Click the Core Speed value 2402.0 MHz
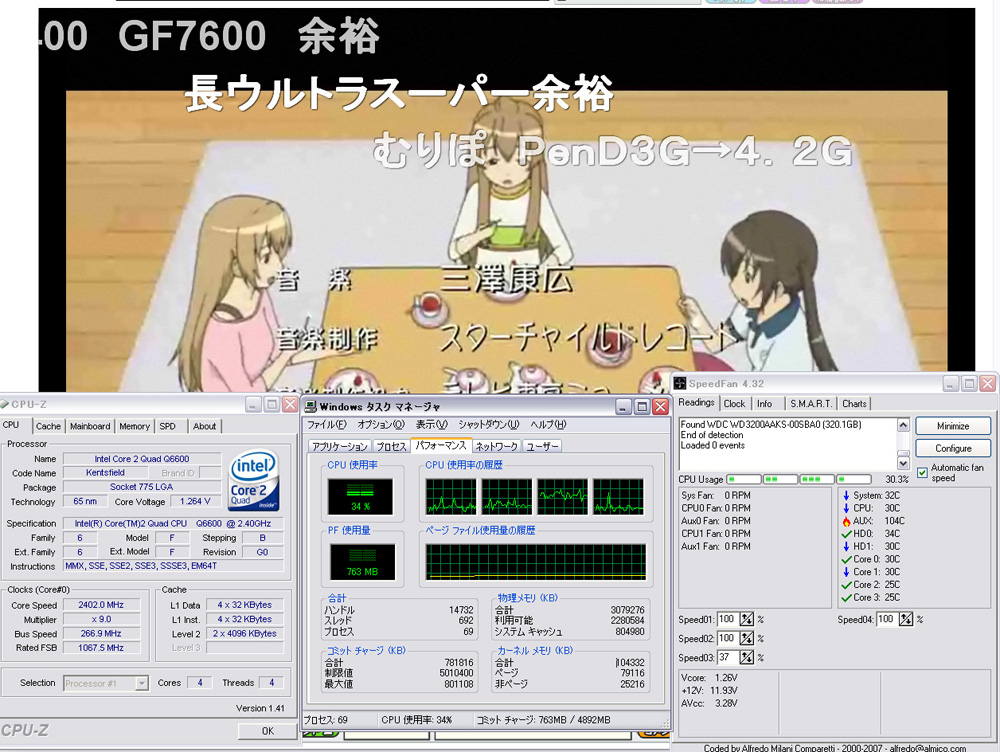The height and width of the screenshot is (752, 1000). click(101, 605)
